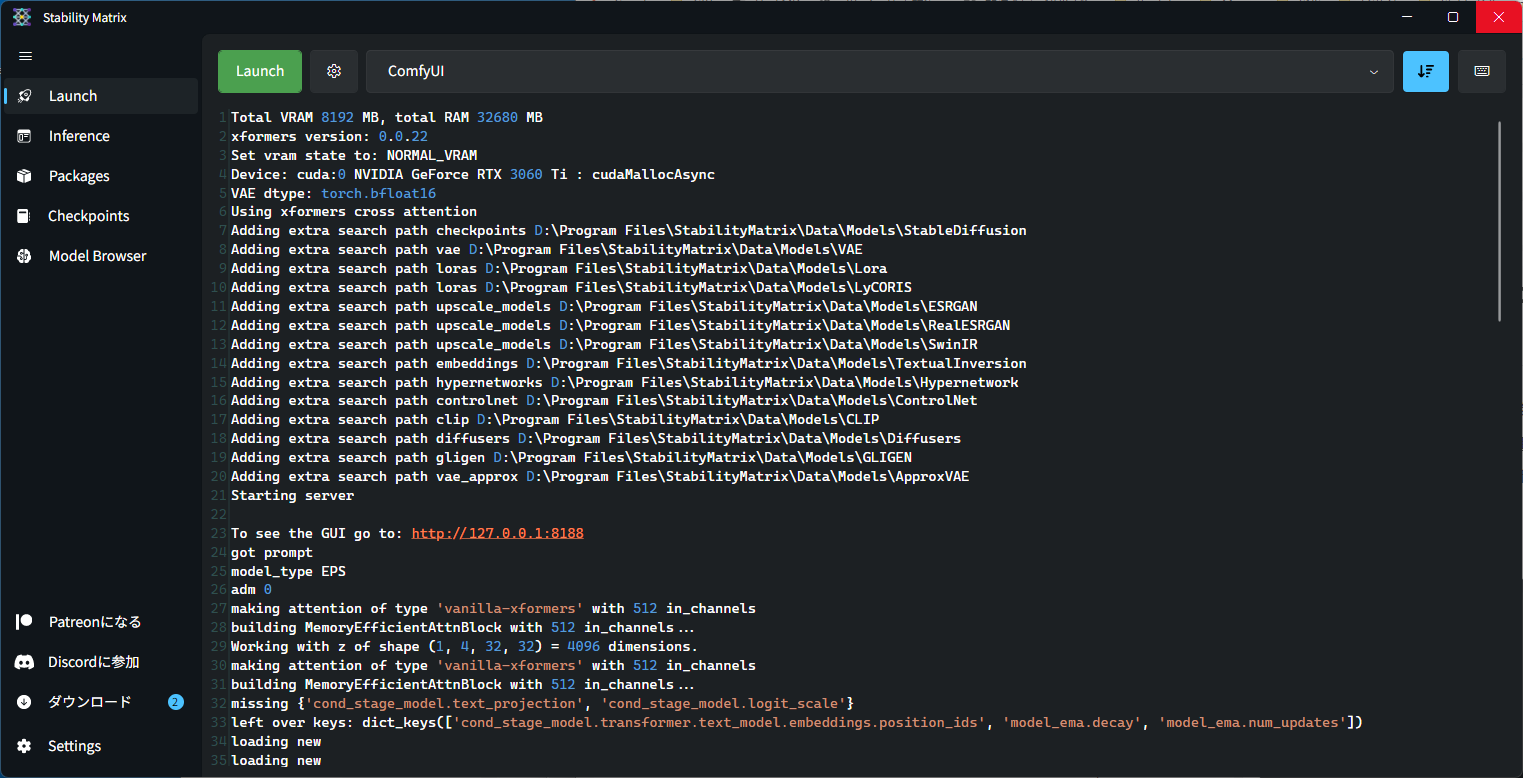Click 'Working with z of shape' line
Image resolution: width=1523 pixels, height=778 pixels.
point(464,646)
